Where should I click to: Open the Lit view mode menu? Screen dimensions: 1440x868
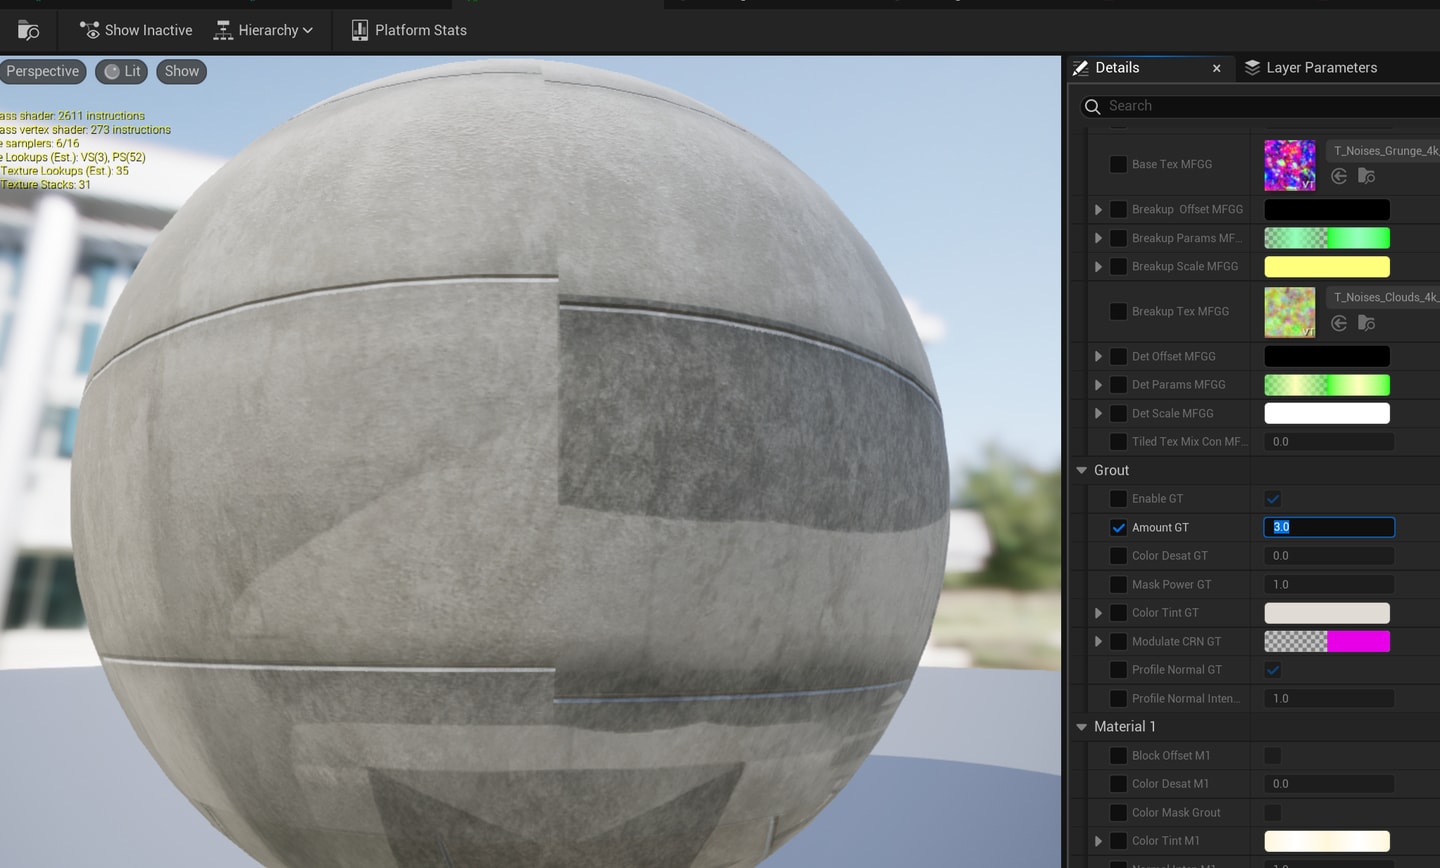pos(122,71)
